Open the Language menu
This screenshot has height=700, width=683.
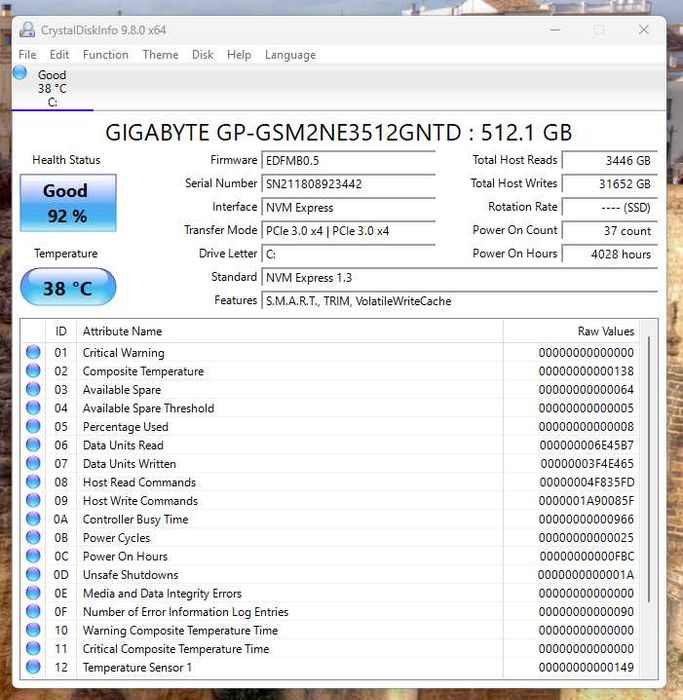[x=290, y=55]
